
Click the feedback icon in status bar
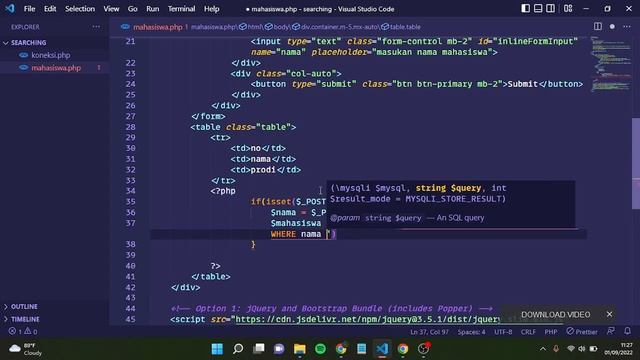tap(611, 331)
